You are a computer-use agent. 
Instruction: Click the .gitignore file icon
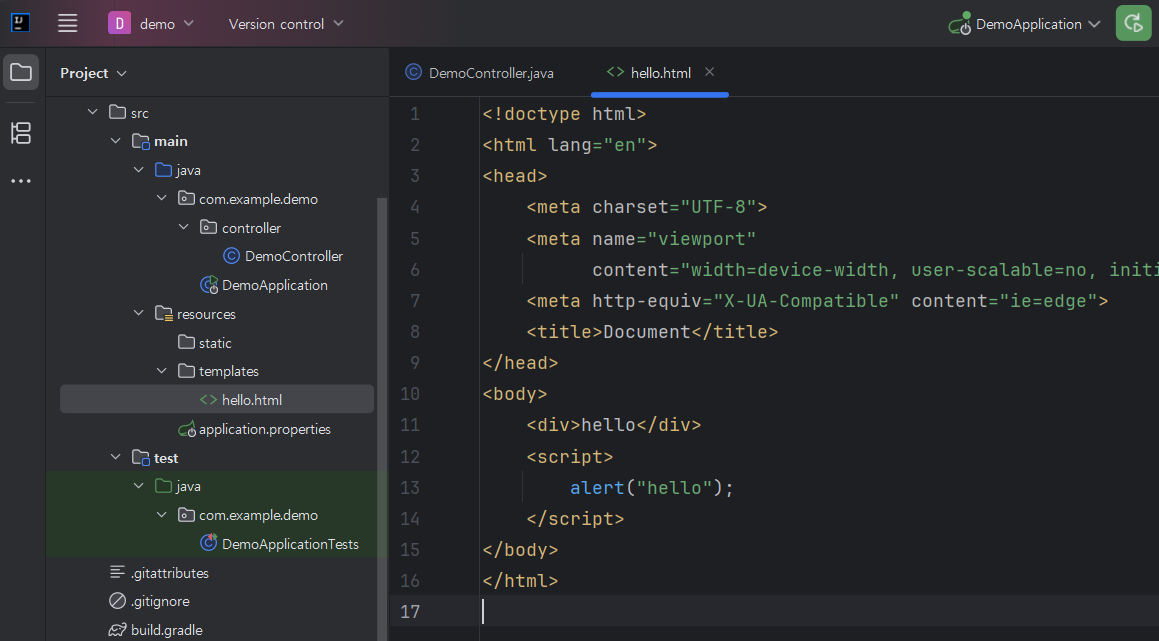tap(118, 601)
